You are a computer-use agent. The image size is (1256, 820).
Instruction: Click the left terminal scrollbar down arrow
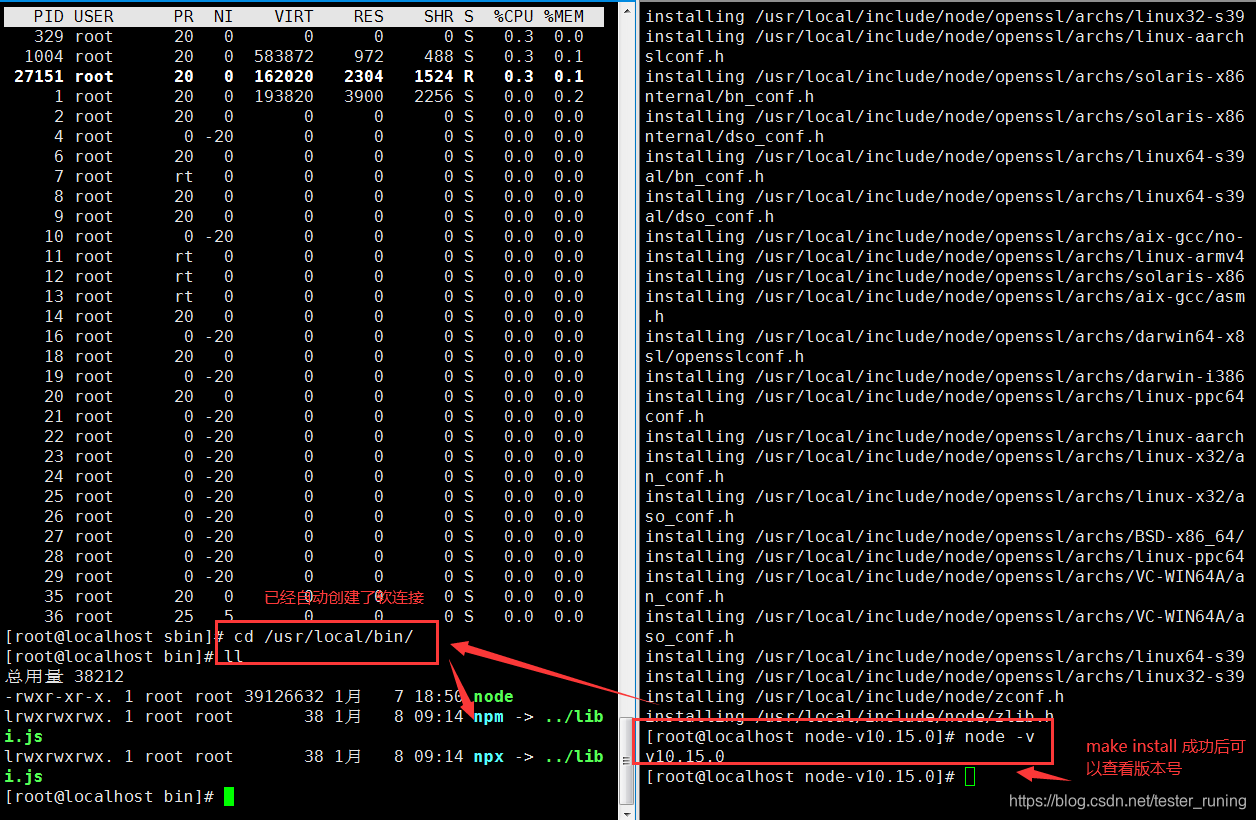pyautogui.click(x=627, y=812)
